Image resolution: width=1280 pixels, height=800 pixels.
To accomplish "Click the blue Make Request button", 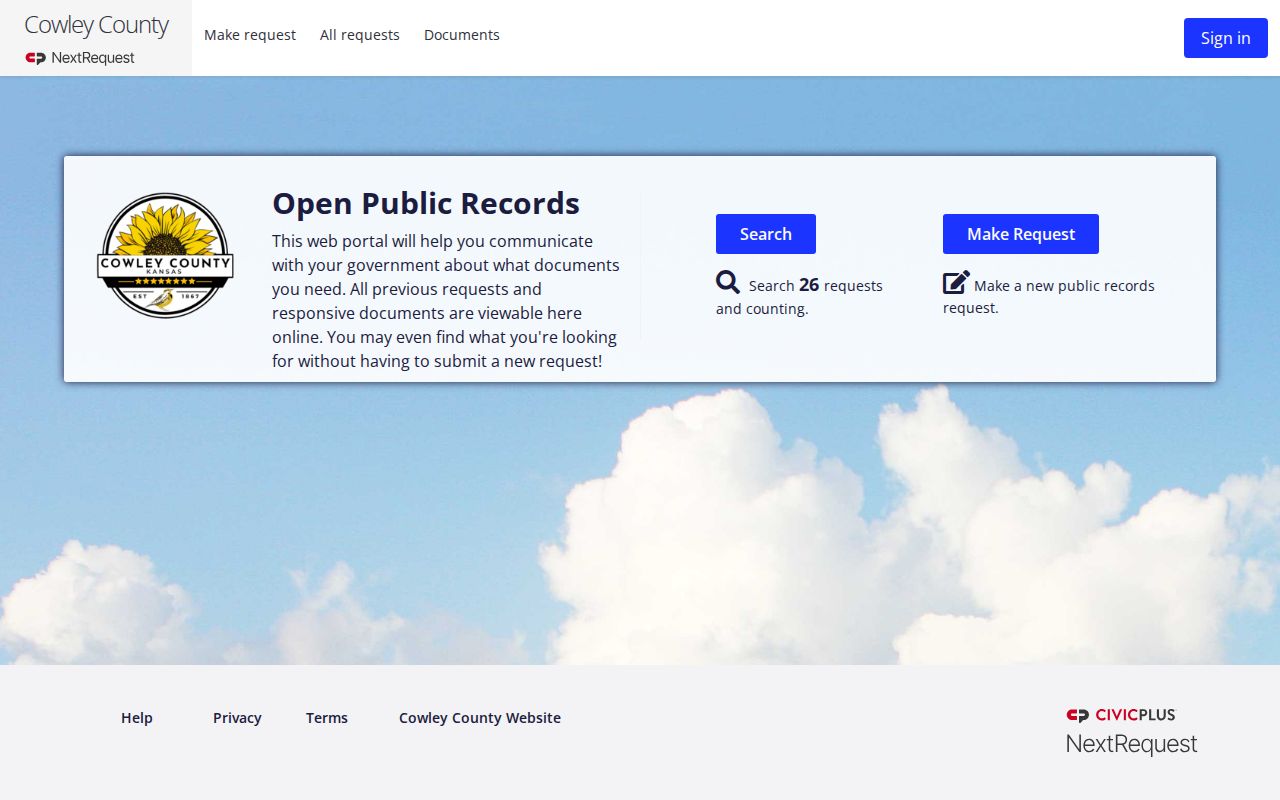I will point(1021,234).
